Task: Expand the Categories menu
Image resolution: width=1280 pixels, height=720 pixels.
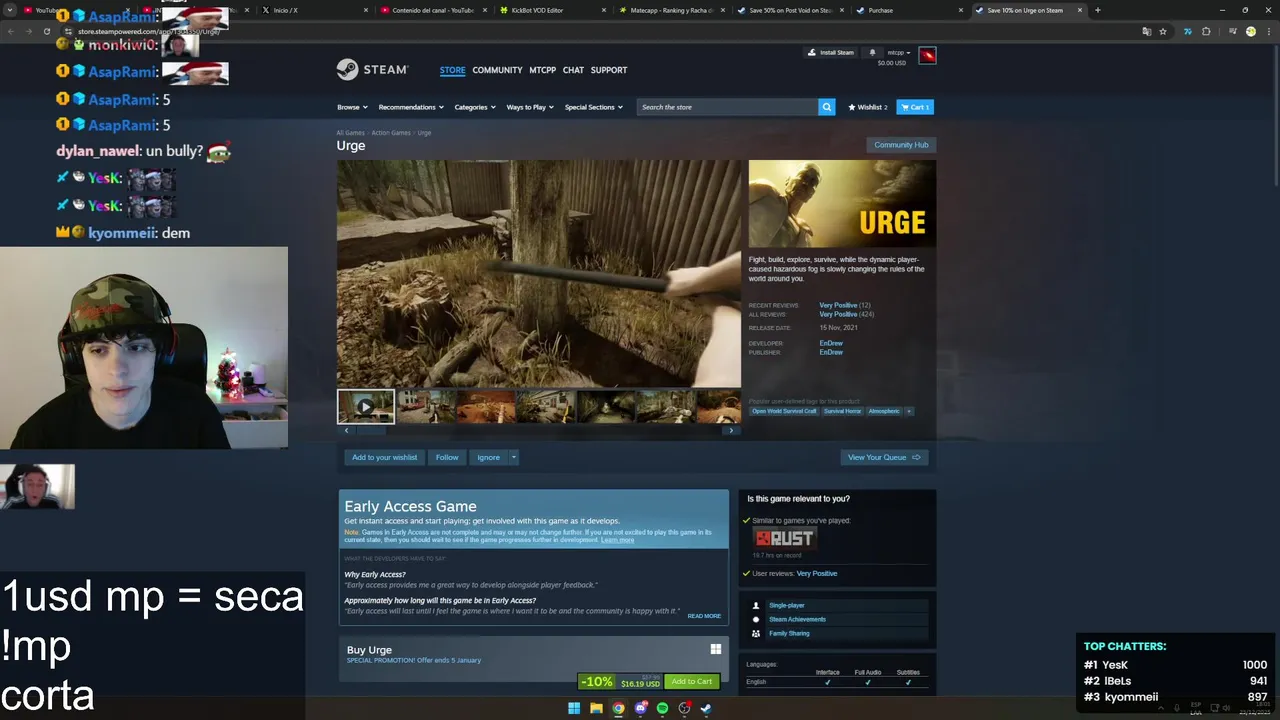Action: [475, 107]
